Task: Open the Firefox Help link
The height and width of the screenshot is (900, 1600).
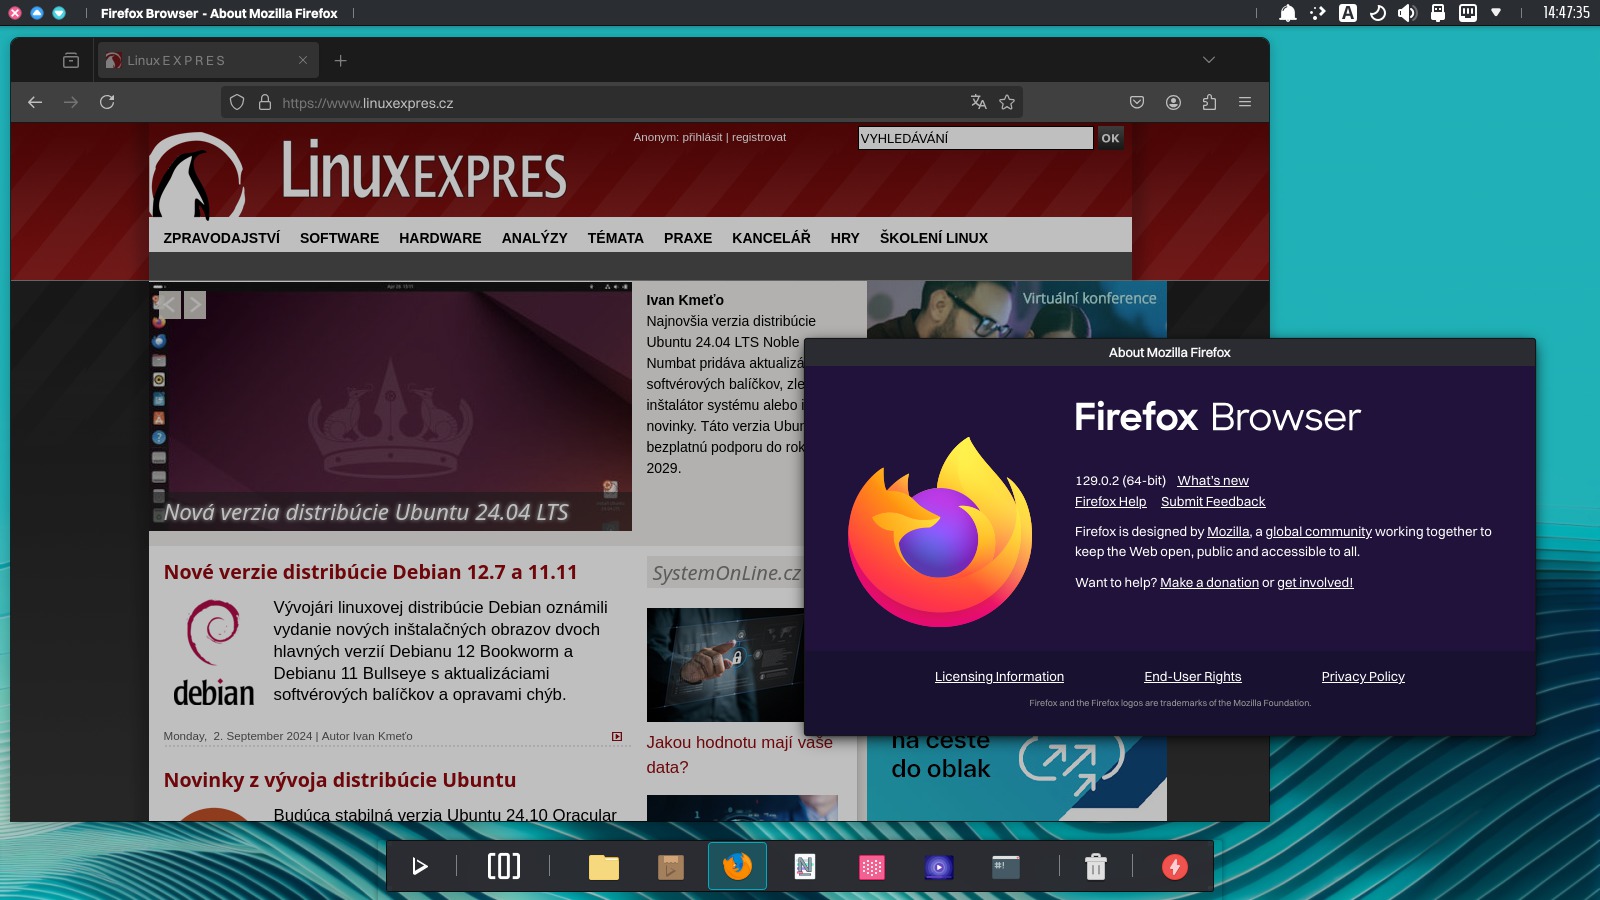Action: point(1110,501)
